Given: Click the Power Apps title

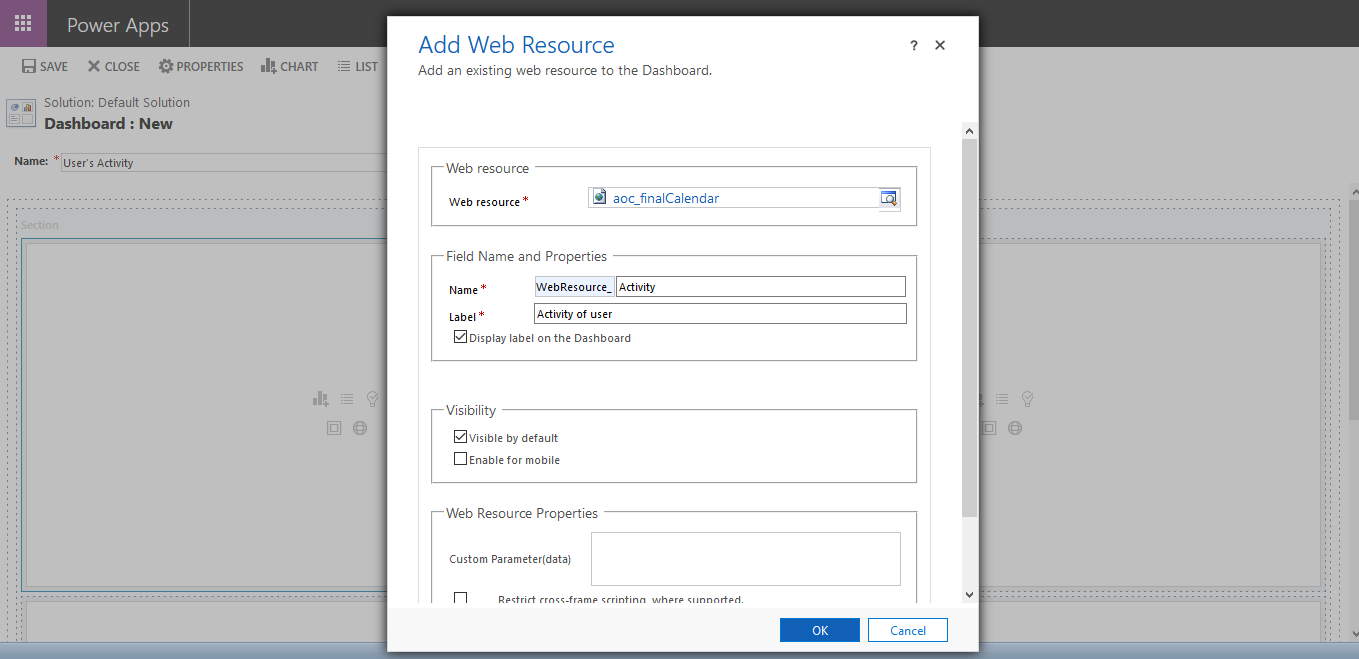Looking at the screenshot, I should tap(118, 25).
